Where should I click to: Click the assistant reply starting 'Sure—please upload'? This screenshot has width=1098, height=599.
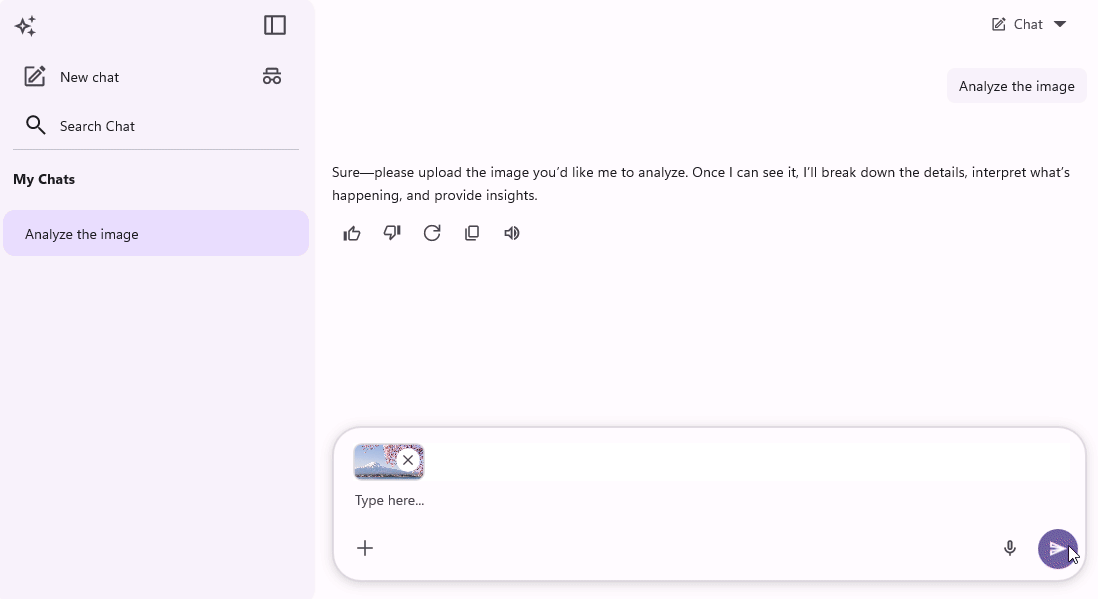(x=701, y=184)
